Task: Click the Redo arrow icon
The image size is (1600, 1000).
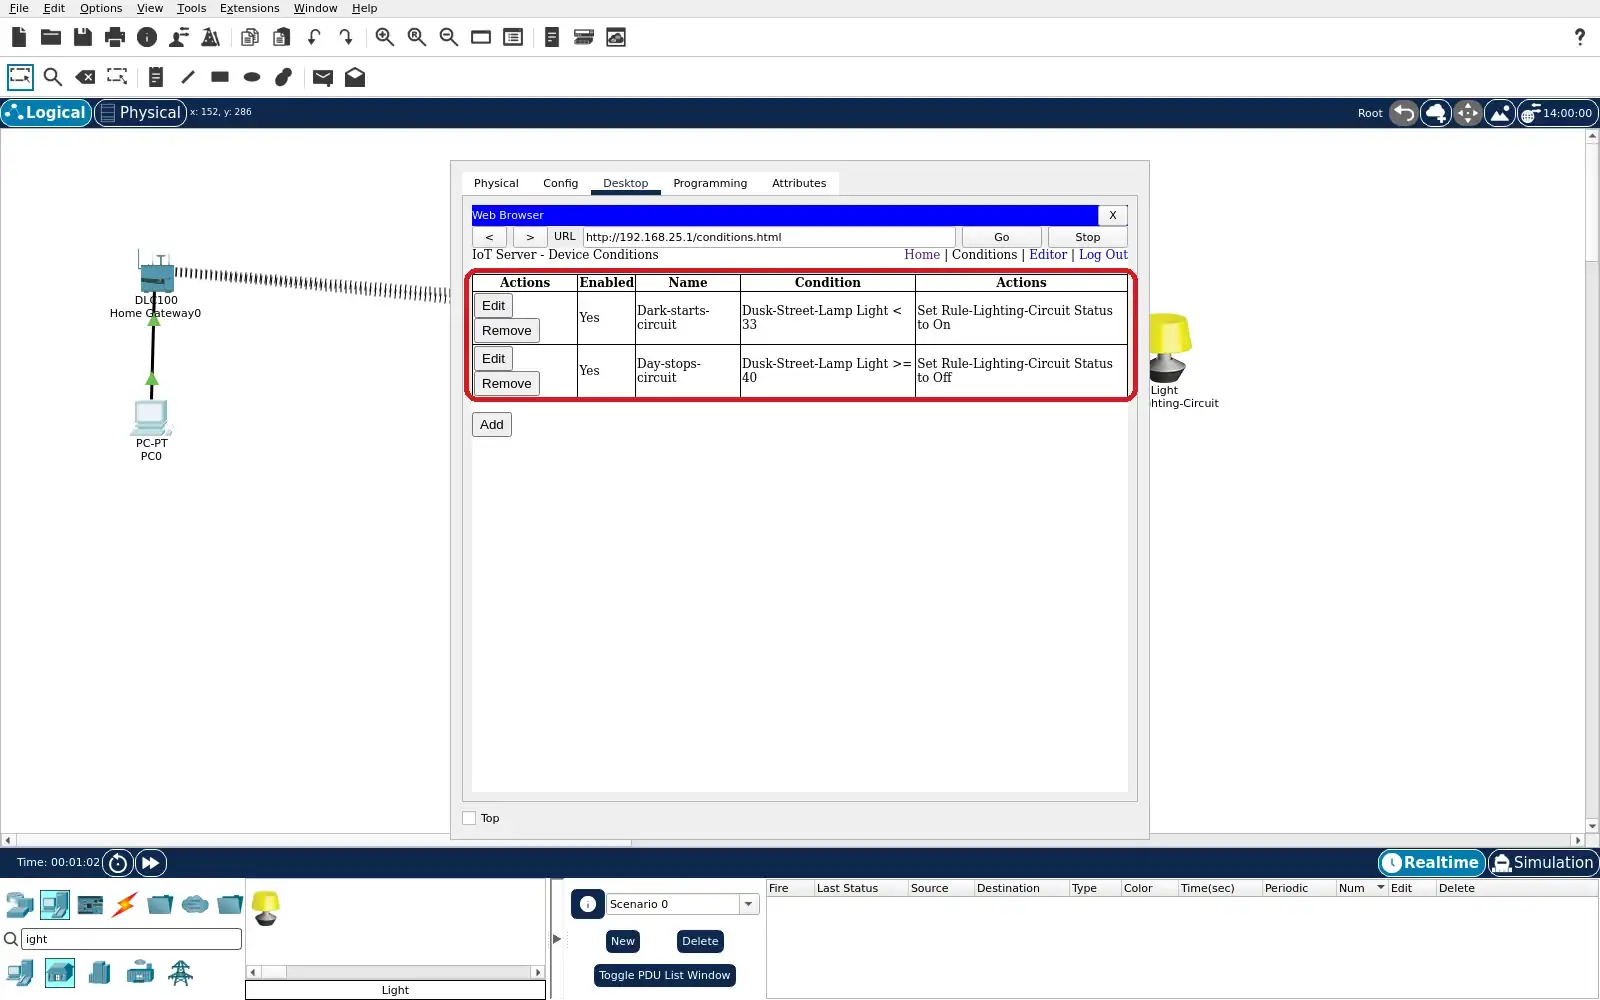Action: (x=346, y=37)
